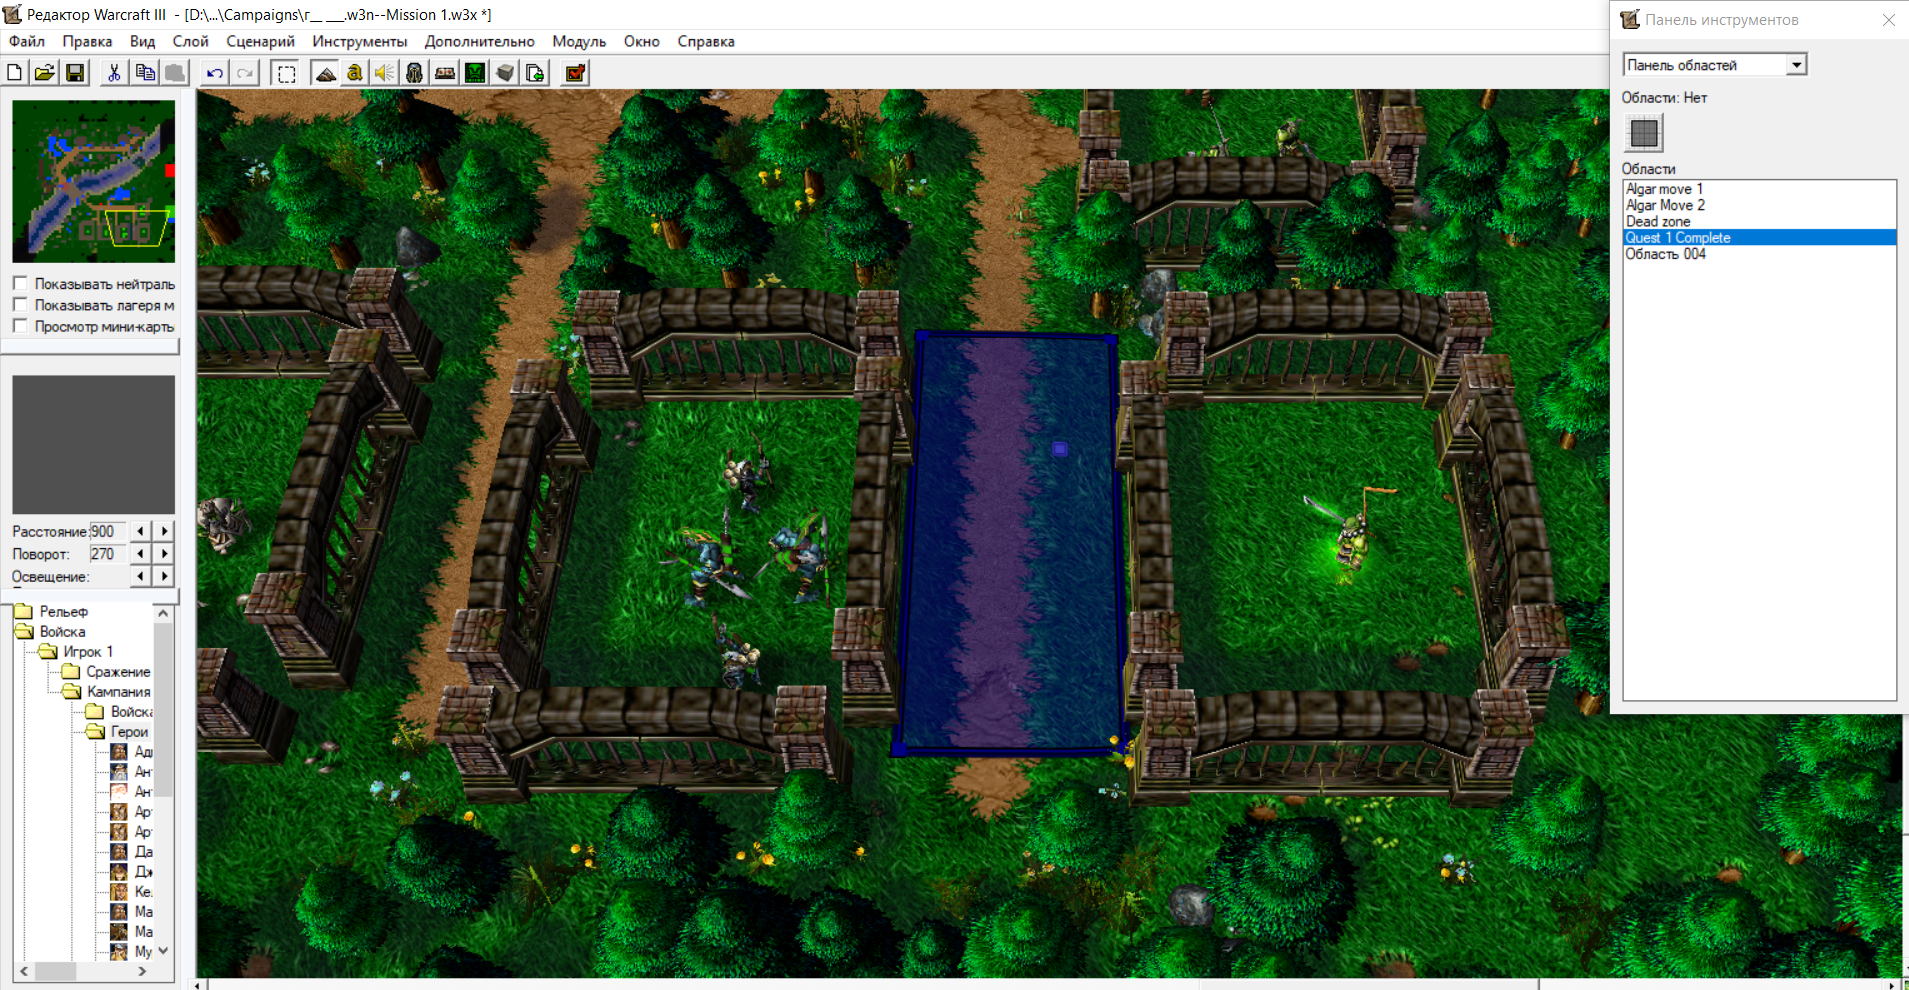Click the center handle of the blue region
The width and height of the screenshot is (1909, 990).
1060,449
